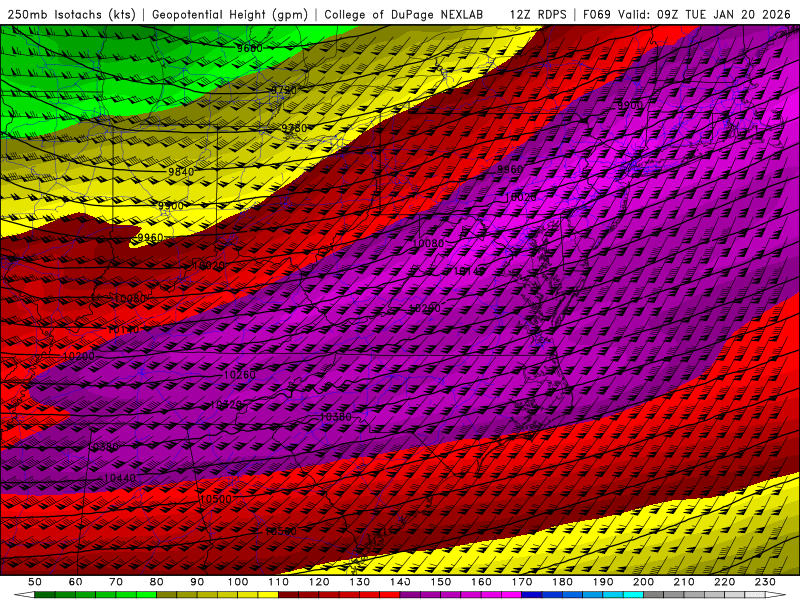
Task: Click the 9900 label inside the purple band
Action: tap(630, 106)
